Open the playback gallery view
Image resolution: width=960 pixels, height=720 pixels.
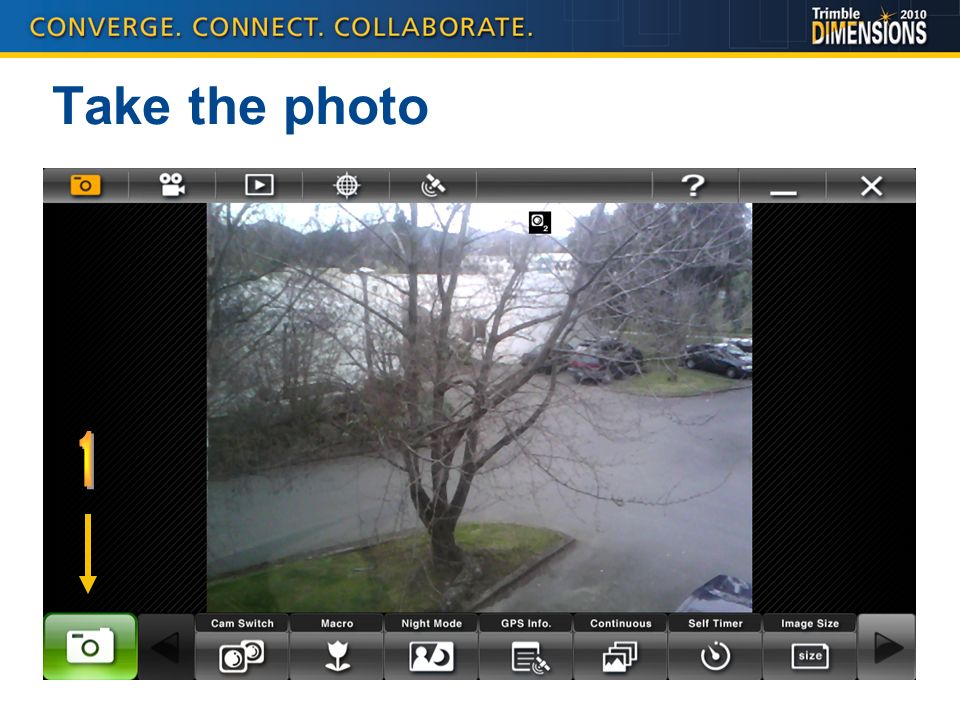[x=259, y=185]
